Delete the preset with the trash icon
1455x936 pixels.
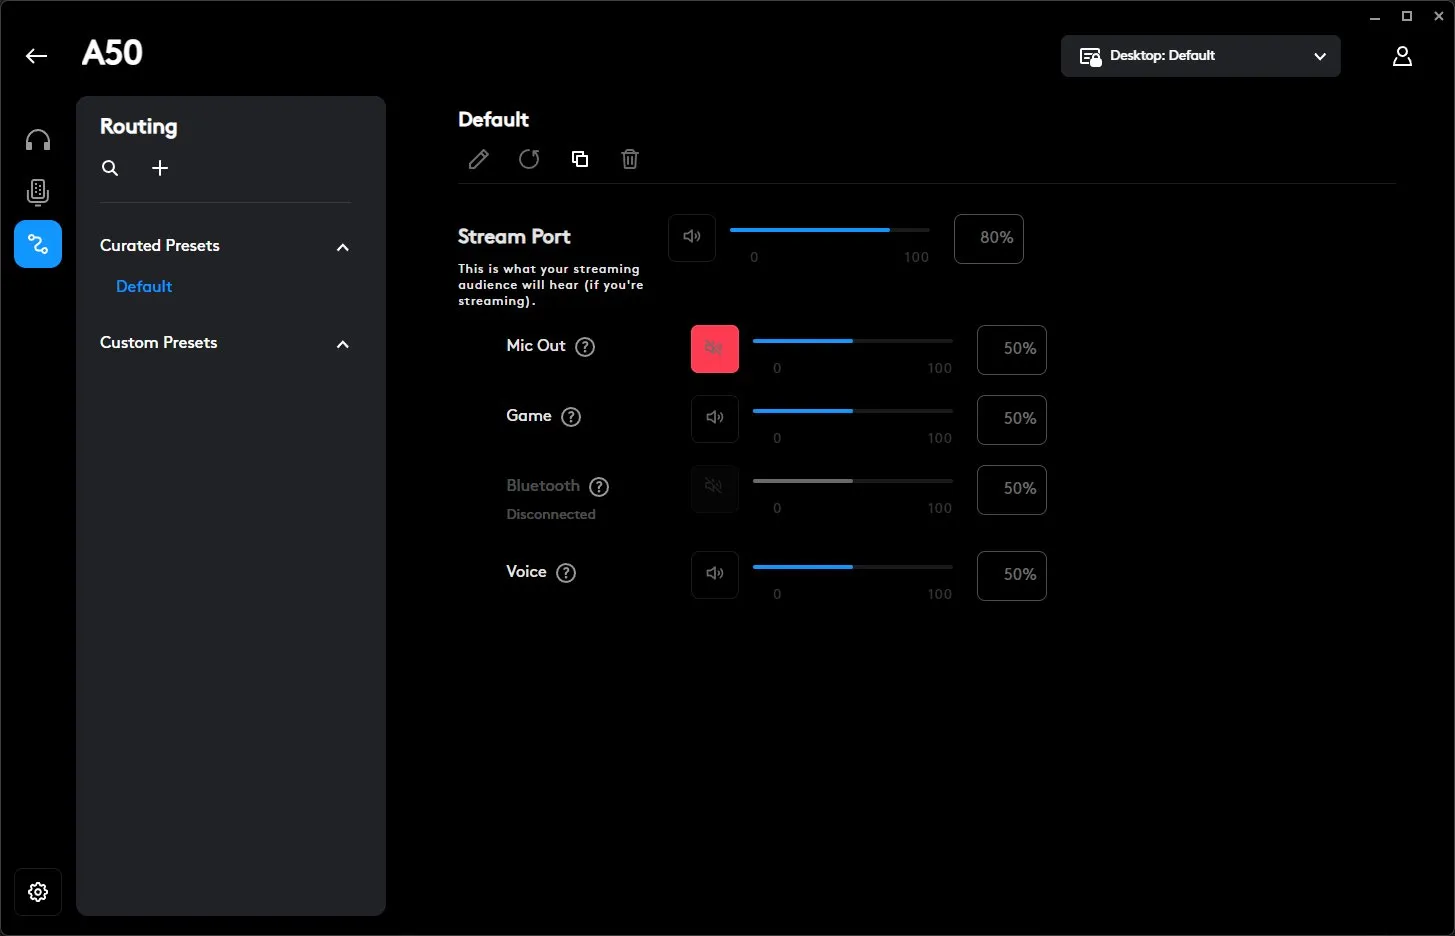point(630,159)
